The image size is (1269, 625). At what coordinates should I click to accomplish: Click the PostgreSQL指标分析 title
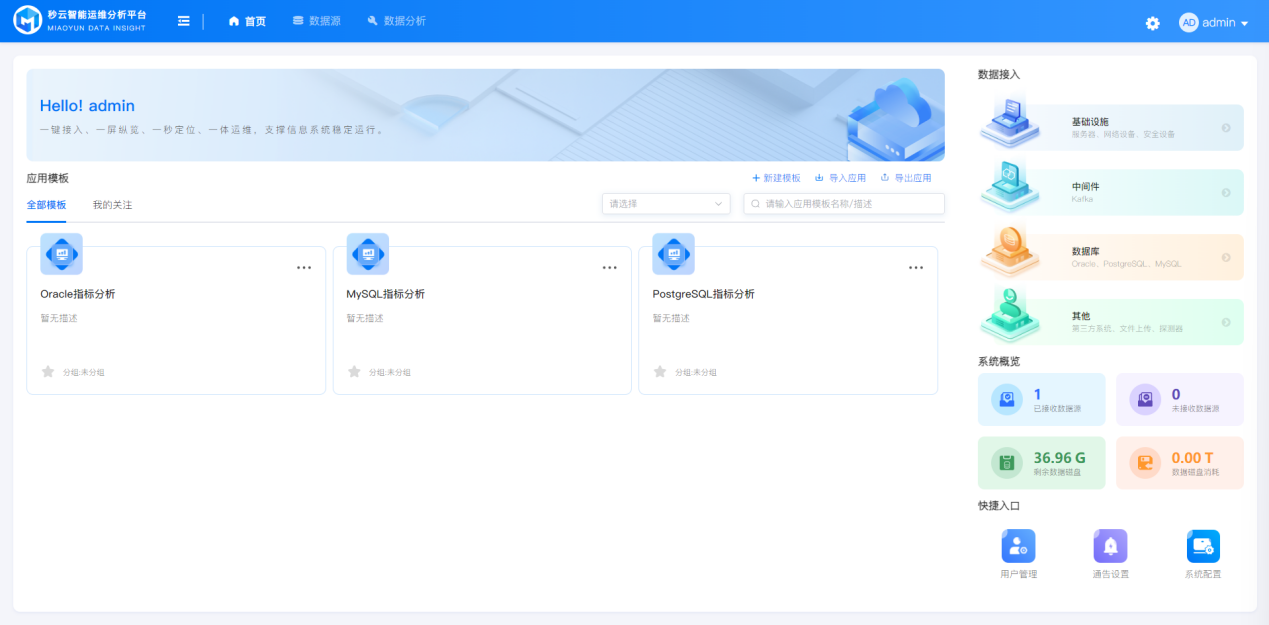(704, 294)
